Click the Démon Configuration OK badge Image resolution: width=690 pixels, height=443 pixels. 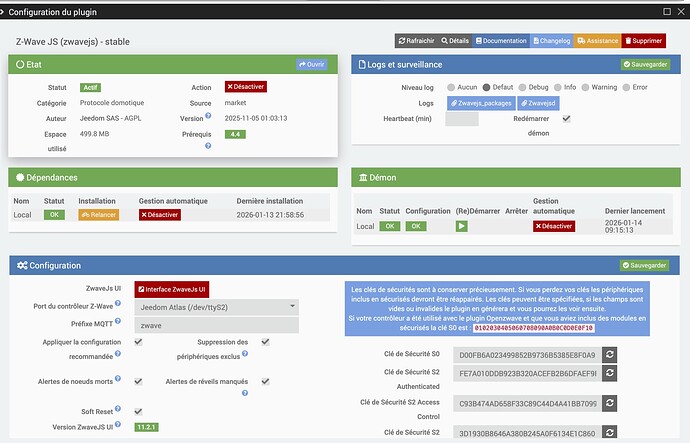point(416,226)
